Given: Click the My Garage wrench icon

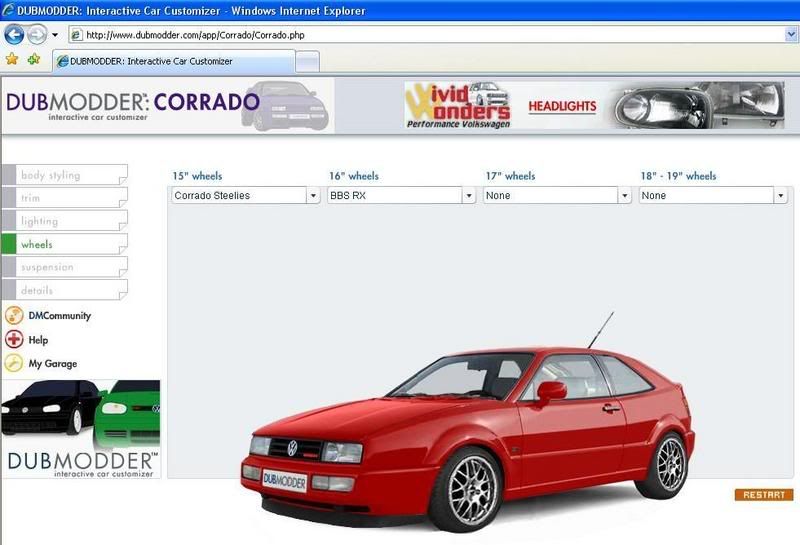Looking at the screenshot, I should point(14,363).
